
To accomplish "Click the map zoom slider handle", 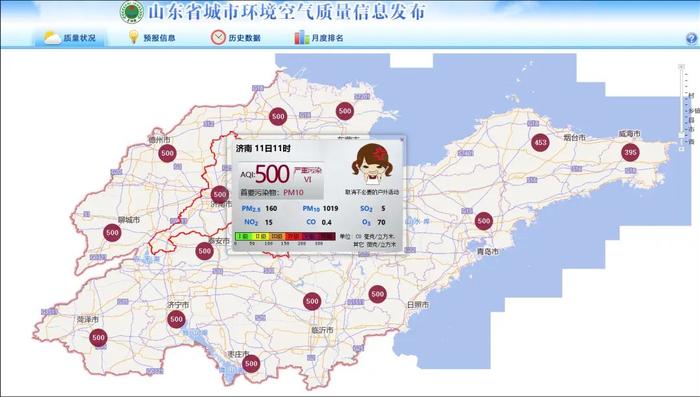I will [x=681, y=135].
